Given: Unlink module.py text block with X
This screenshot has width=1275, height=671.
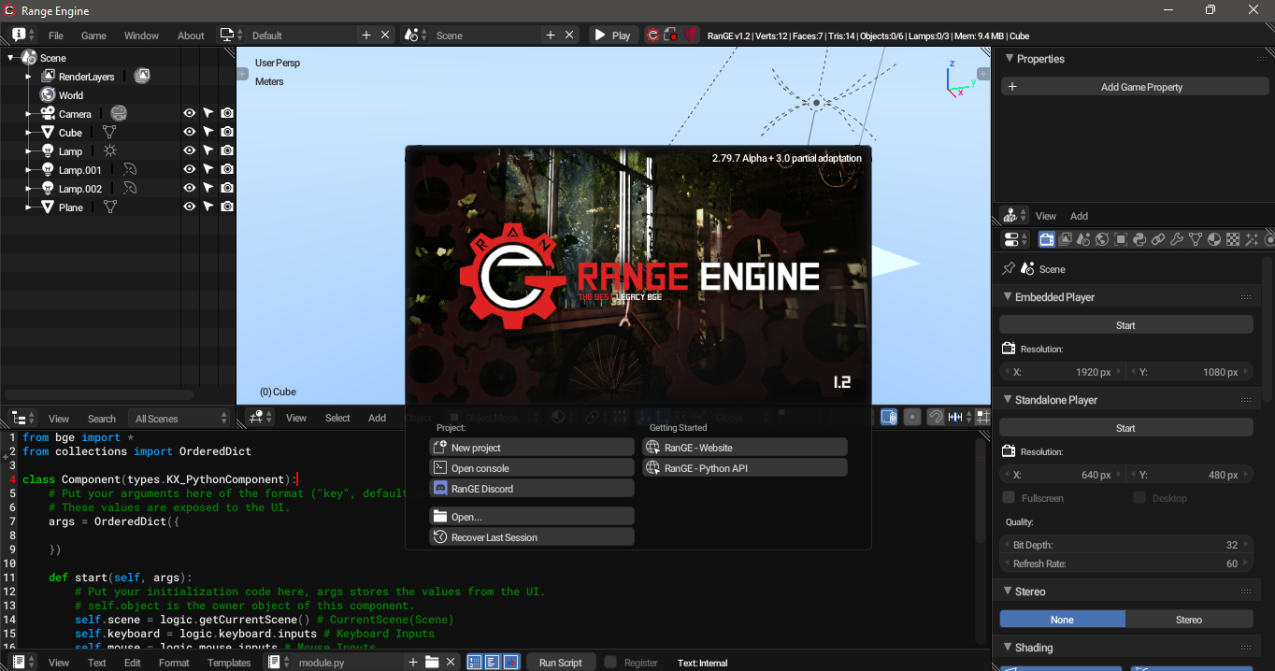Looking at the screenshot, I should [451, 662].
